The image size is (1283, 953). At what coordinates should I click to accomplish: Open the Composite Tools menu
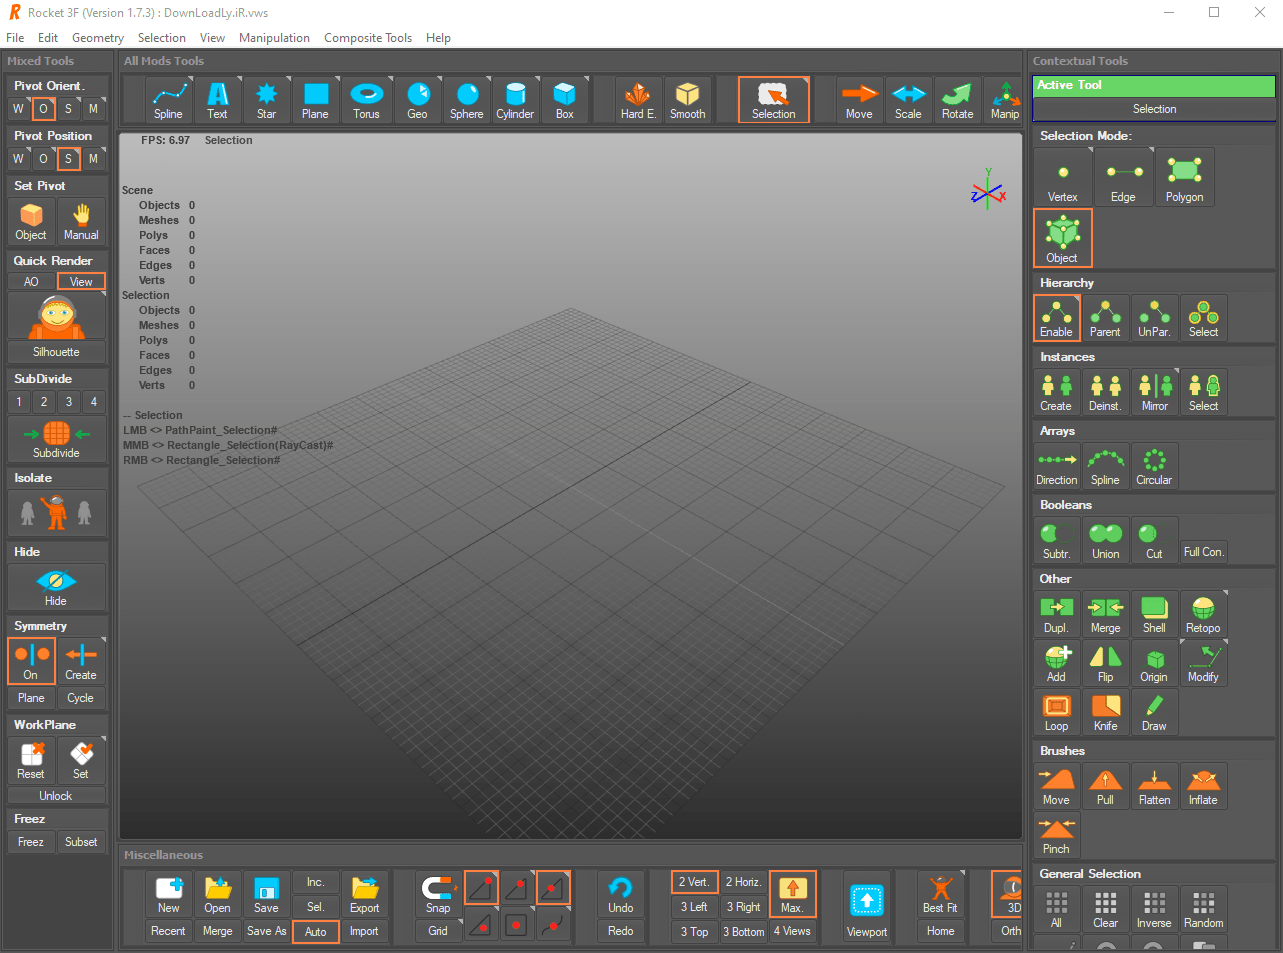[x=367, y=38]
